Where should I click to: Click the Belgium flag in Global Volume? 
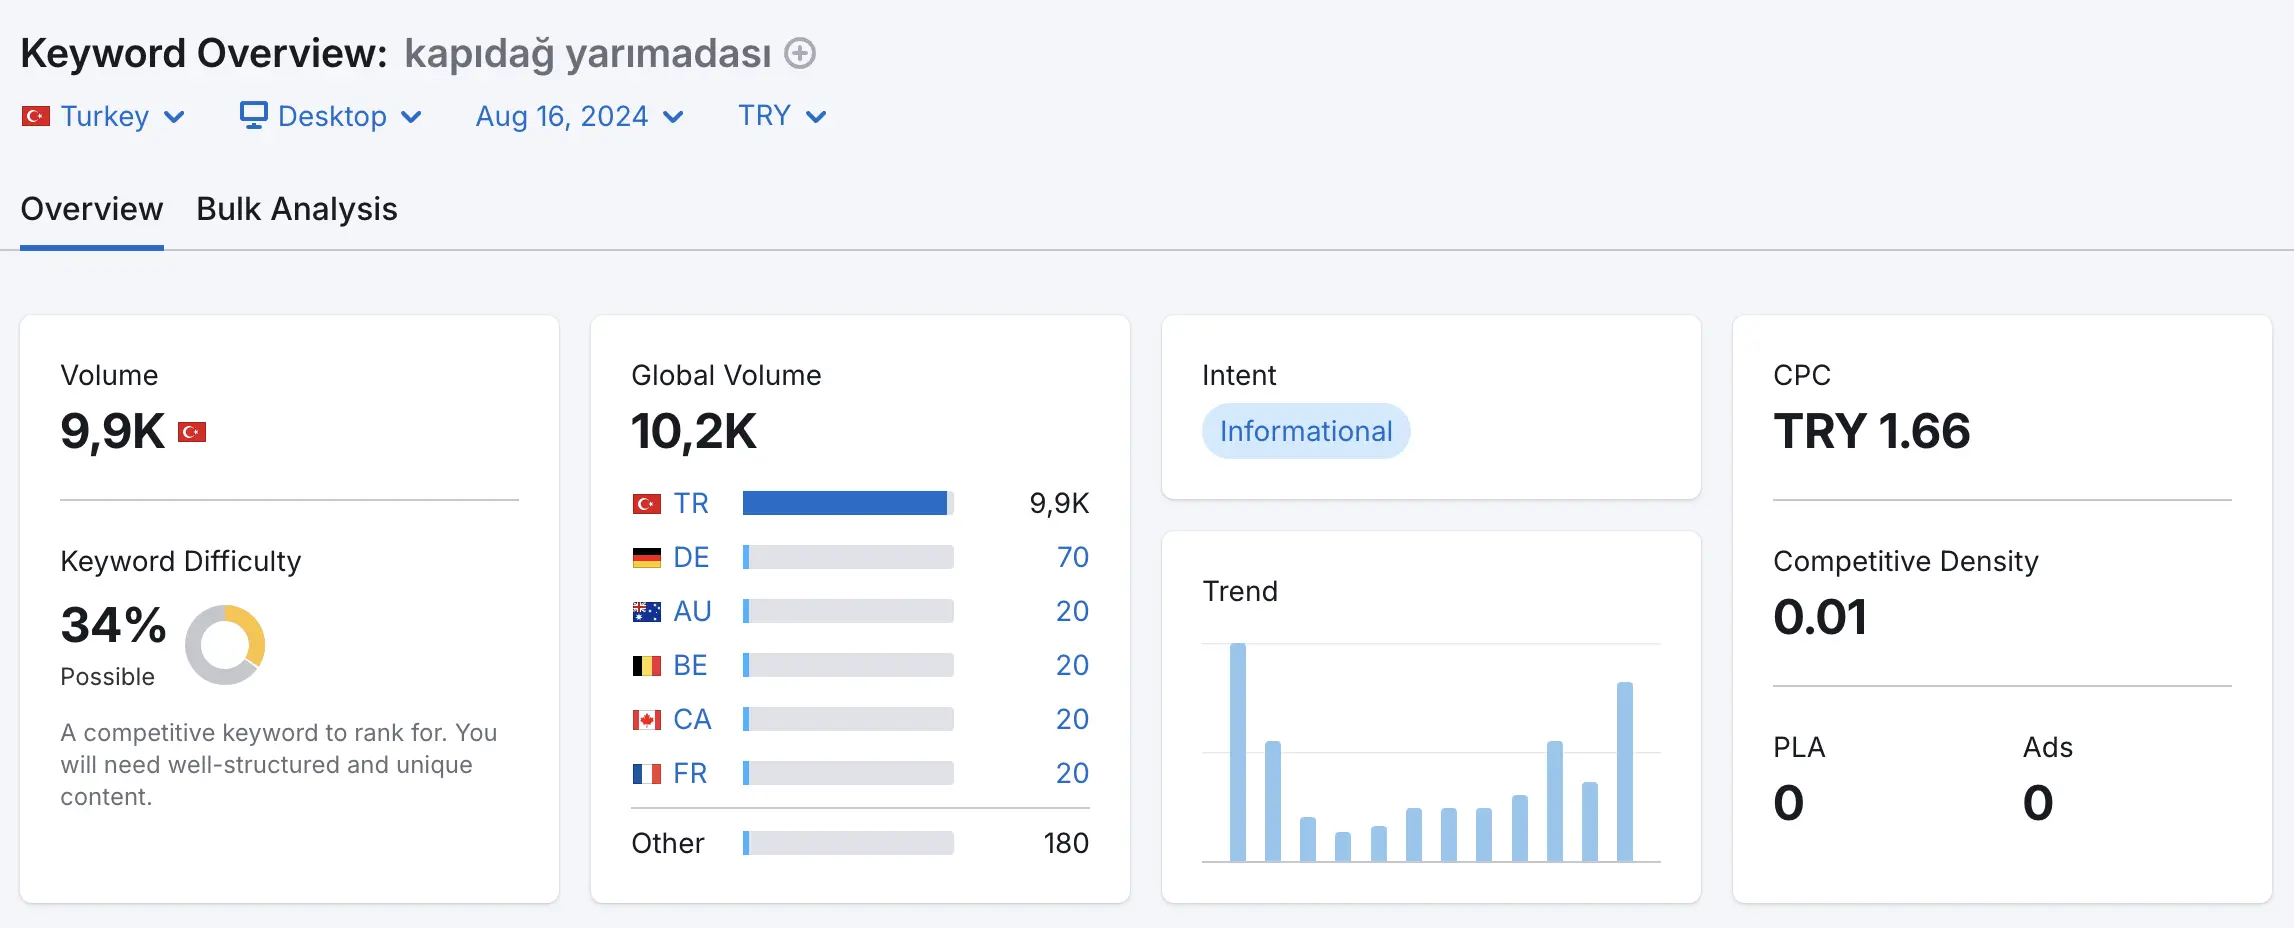(x=647, y=666)
